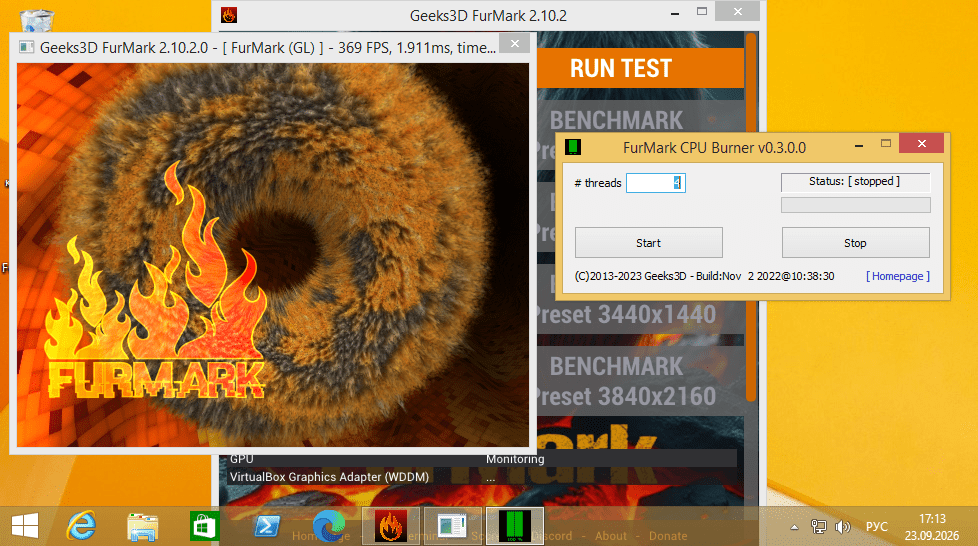978x546 pixels.
Task: Close the FurMark CPU Burner window
Action: [x=922, y=144]
